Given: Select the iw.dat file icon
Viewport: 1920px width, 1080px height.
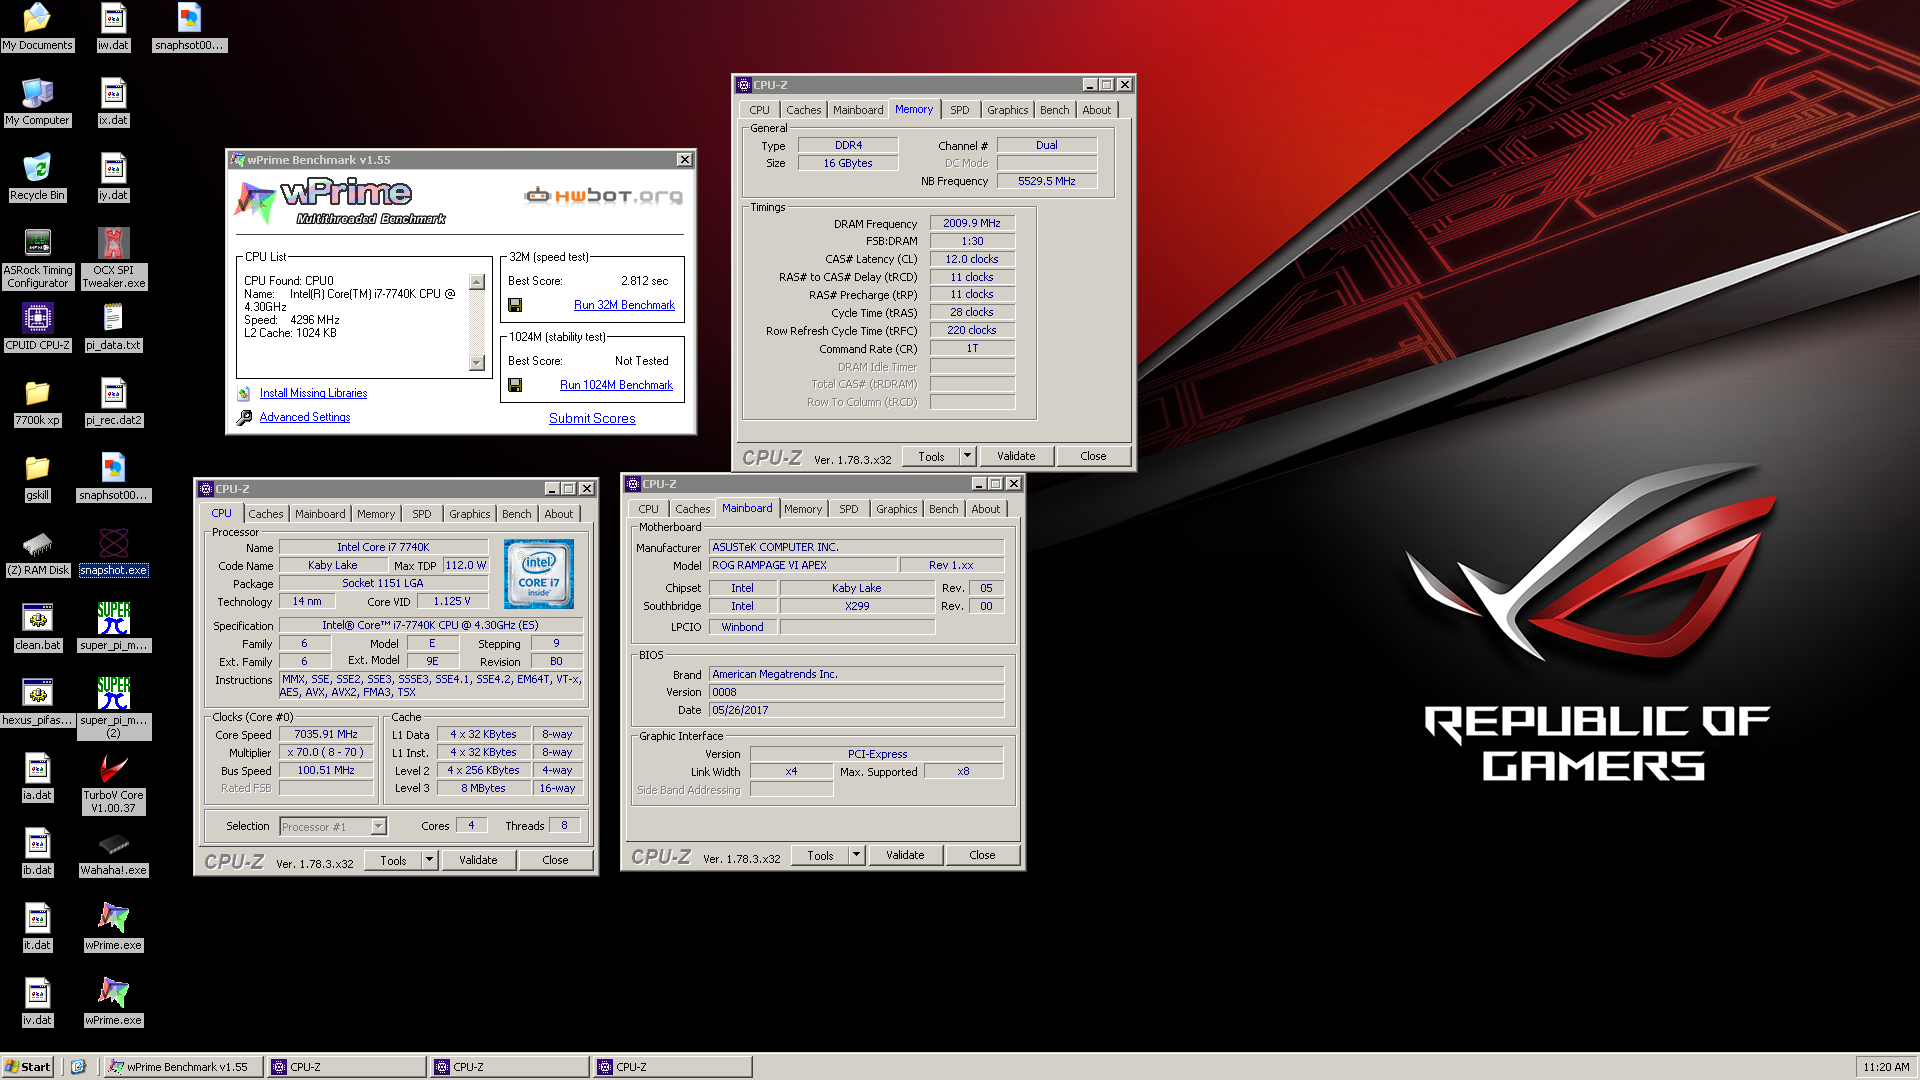Looking at the screenshot, I should (x=113, y=26).
